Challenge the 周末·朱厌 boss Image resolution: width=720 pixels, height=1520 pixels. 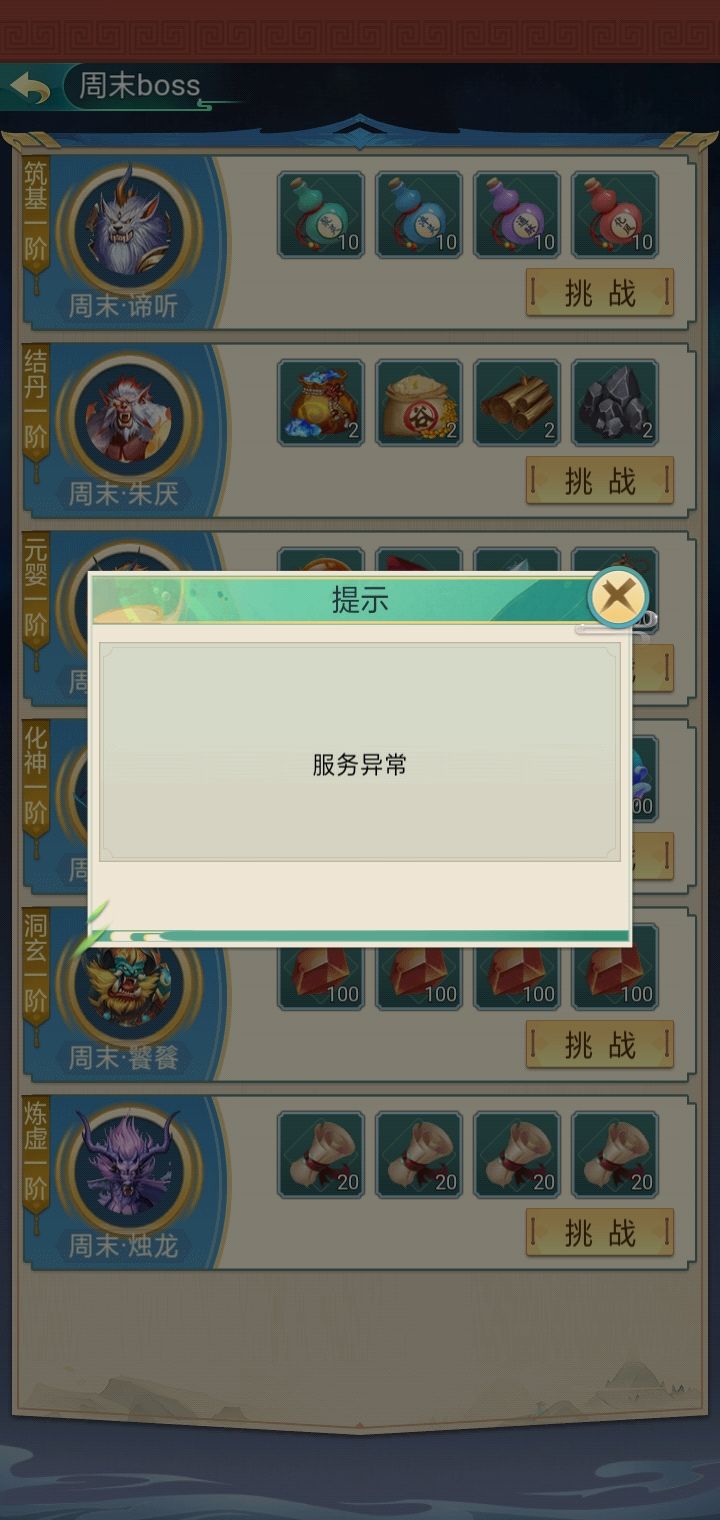(x=600, y=481)
